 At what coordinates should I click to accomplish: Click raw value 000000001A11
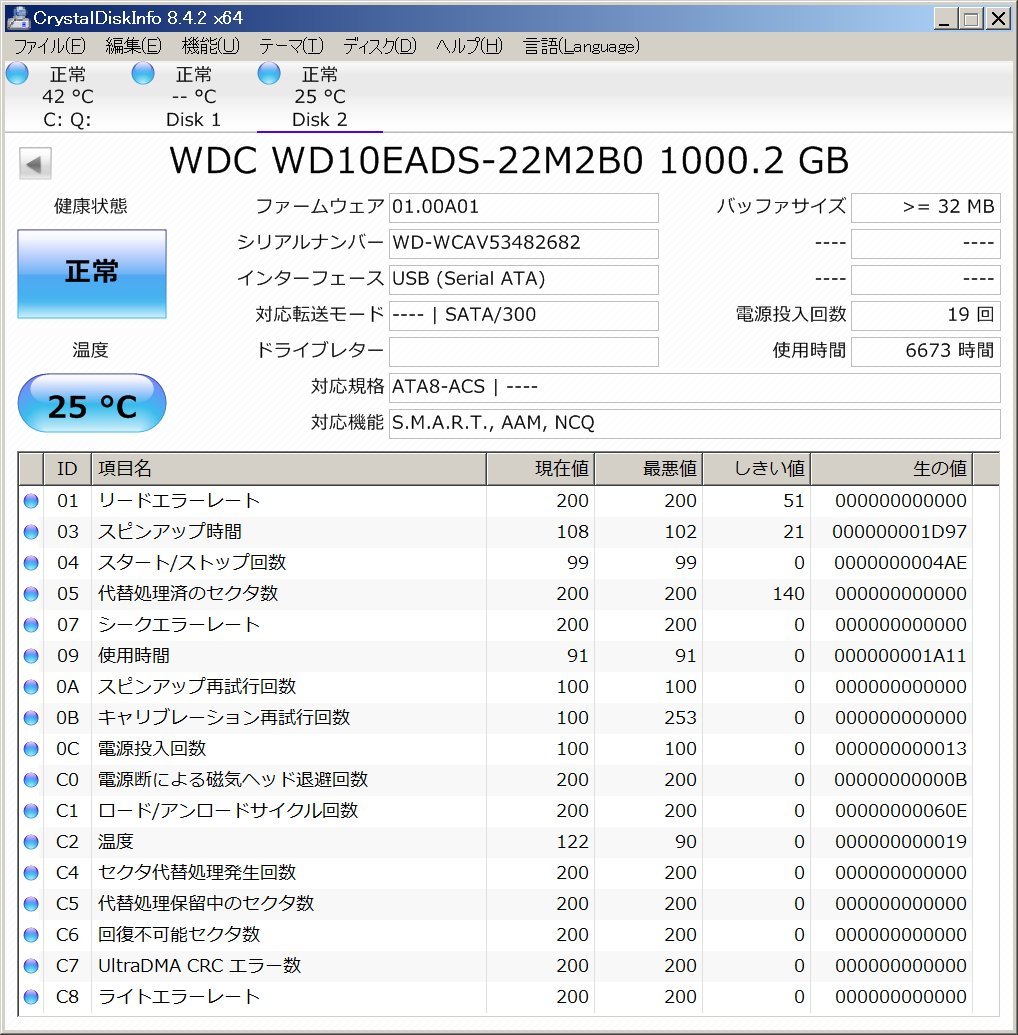click(900, 656)
